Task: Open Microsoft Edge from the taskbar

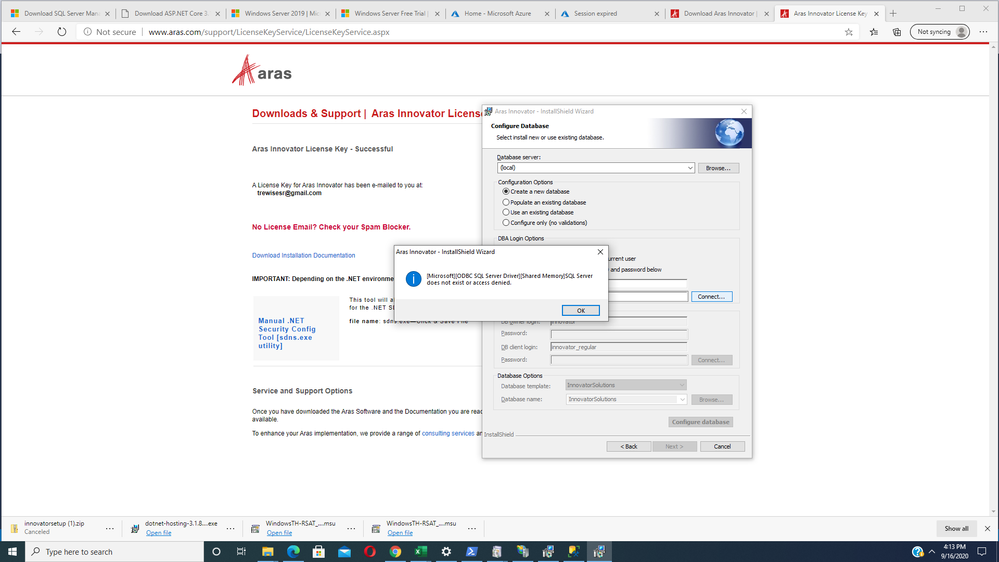Action: click(x=294, y=551)
